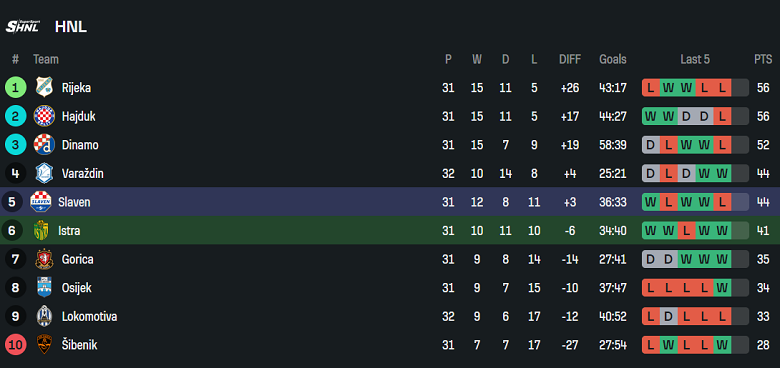Select the Gorica club crest
The width and height of the screenshot is (780, 368).
click(x=44, y=259)
